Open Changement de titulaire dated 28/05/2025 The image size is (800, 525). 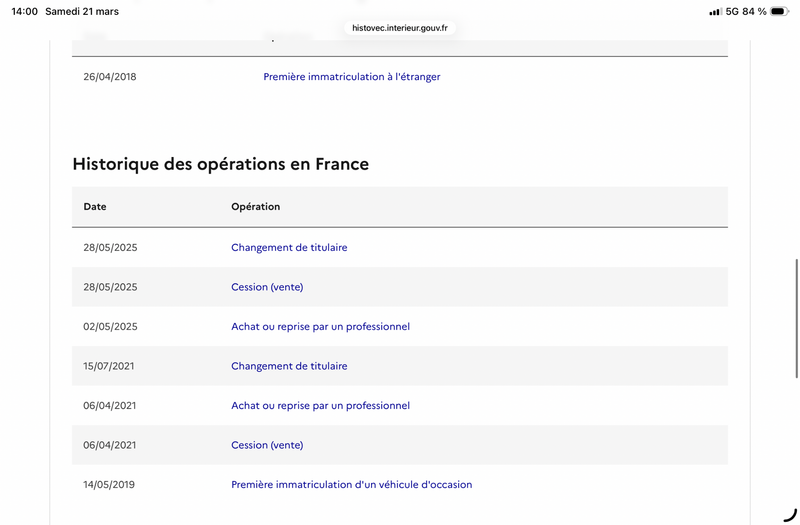(289, 247)
